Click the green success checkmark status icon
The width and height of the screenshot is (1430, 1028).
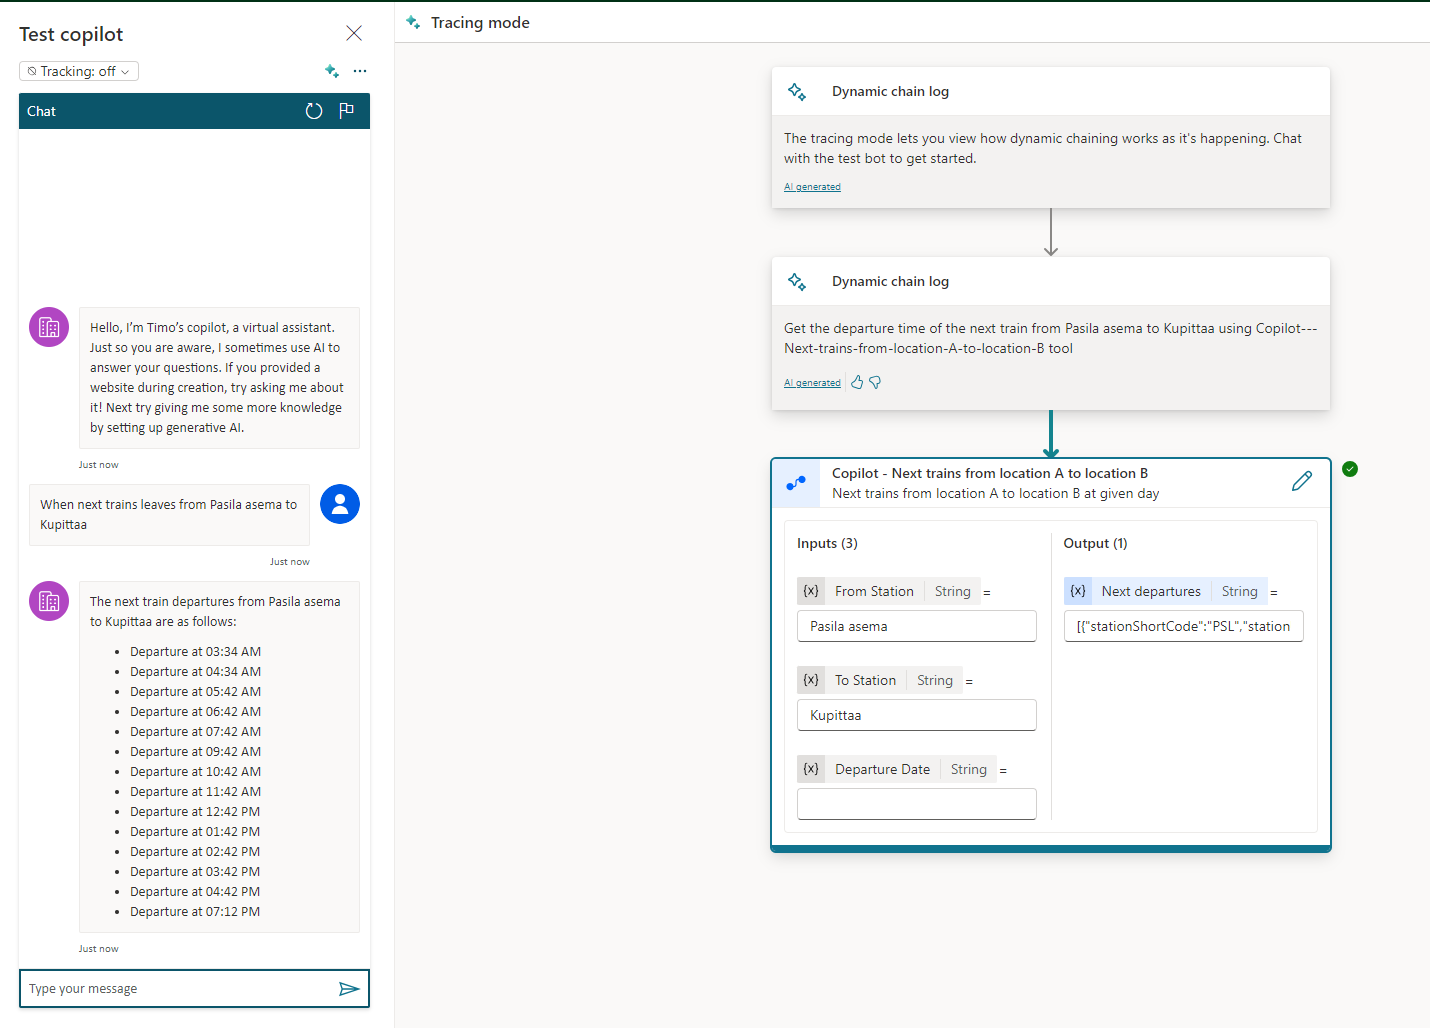click(x=1350, y=469)
